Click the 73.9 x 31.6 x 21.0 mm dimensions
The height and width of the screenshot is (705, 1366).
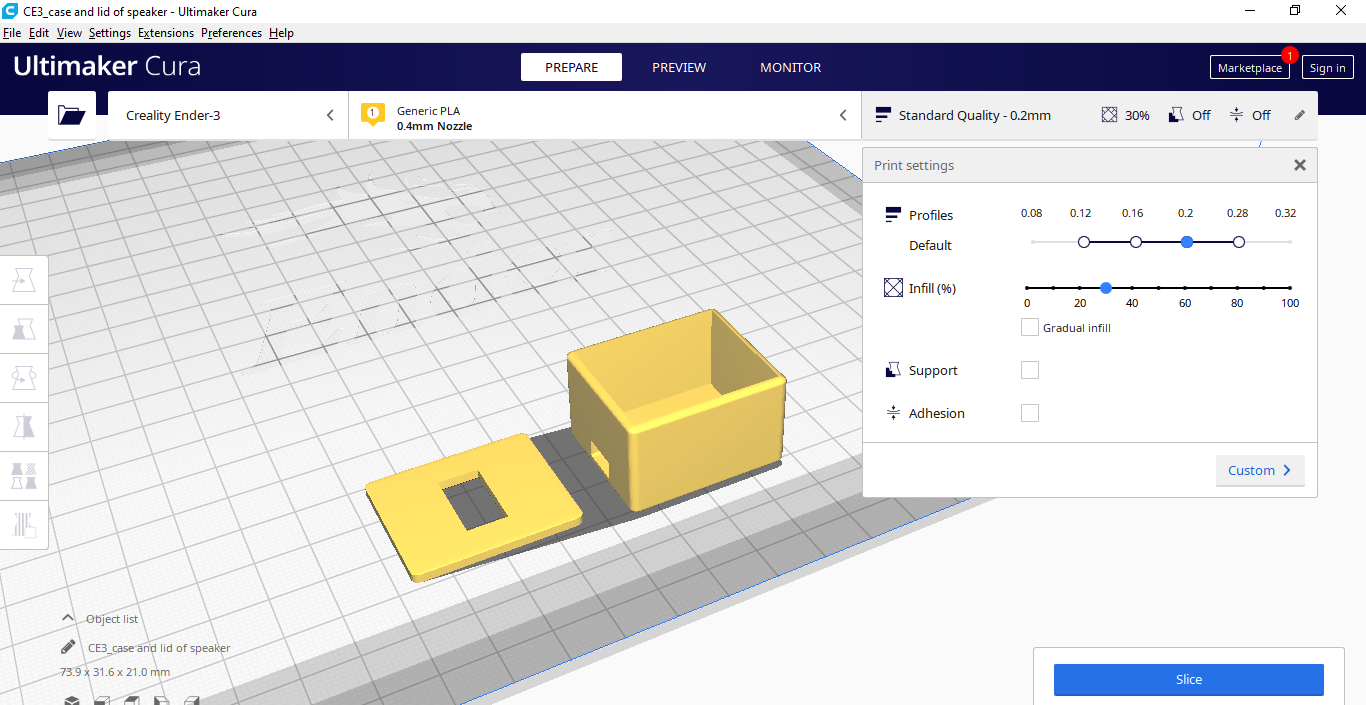point(115,672)
